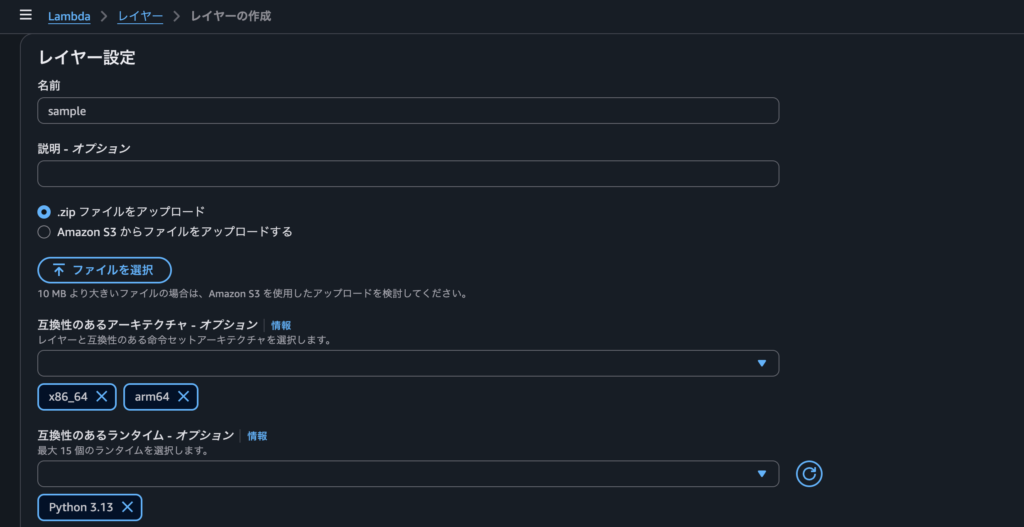Select Amazon S3 からファイルをアップロードする radio

[44, 232]
